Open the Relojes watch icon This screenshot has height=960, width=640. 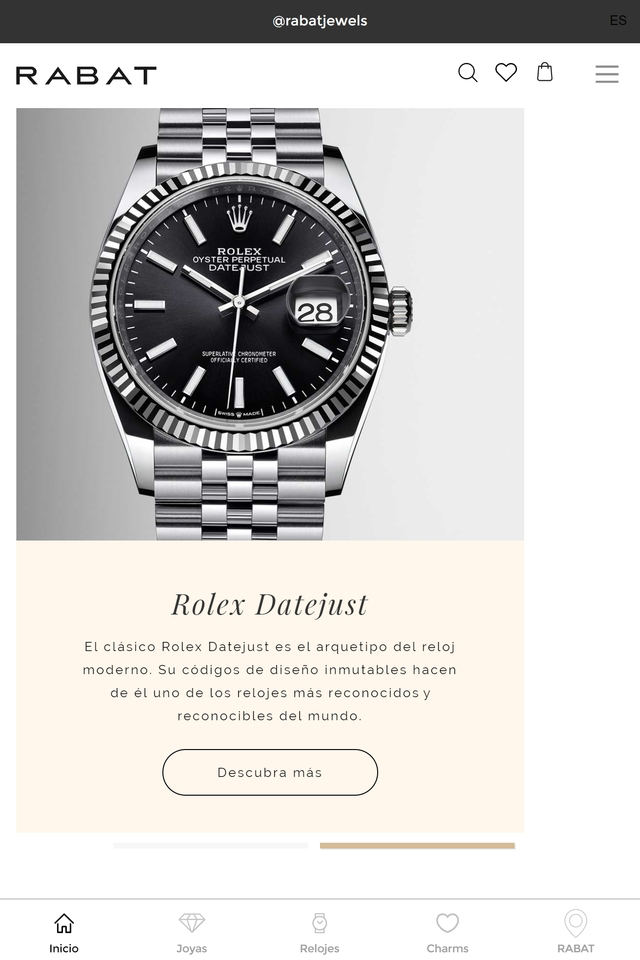pyautogui.click(x=320, y=923)
